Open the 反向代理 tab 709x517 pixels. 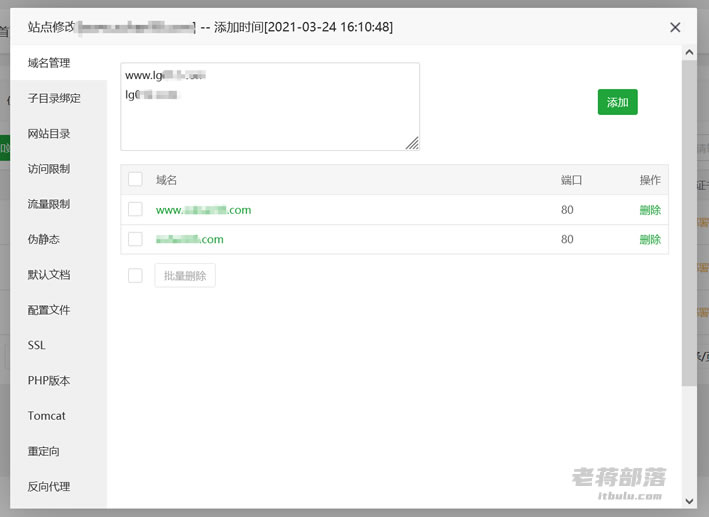coord(49,486)
